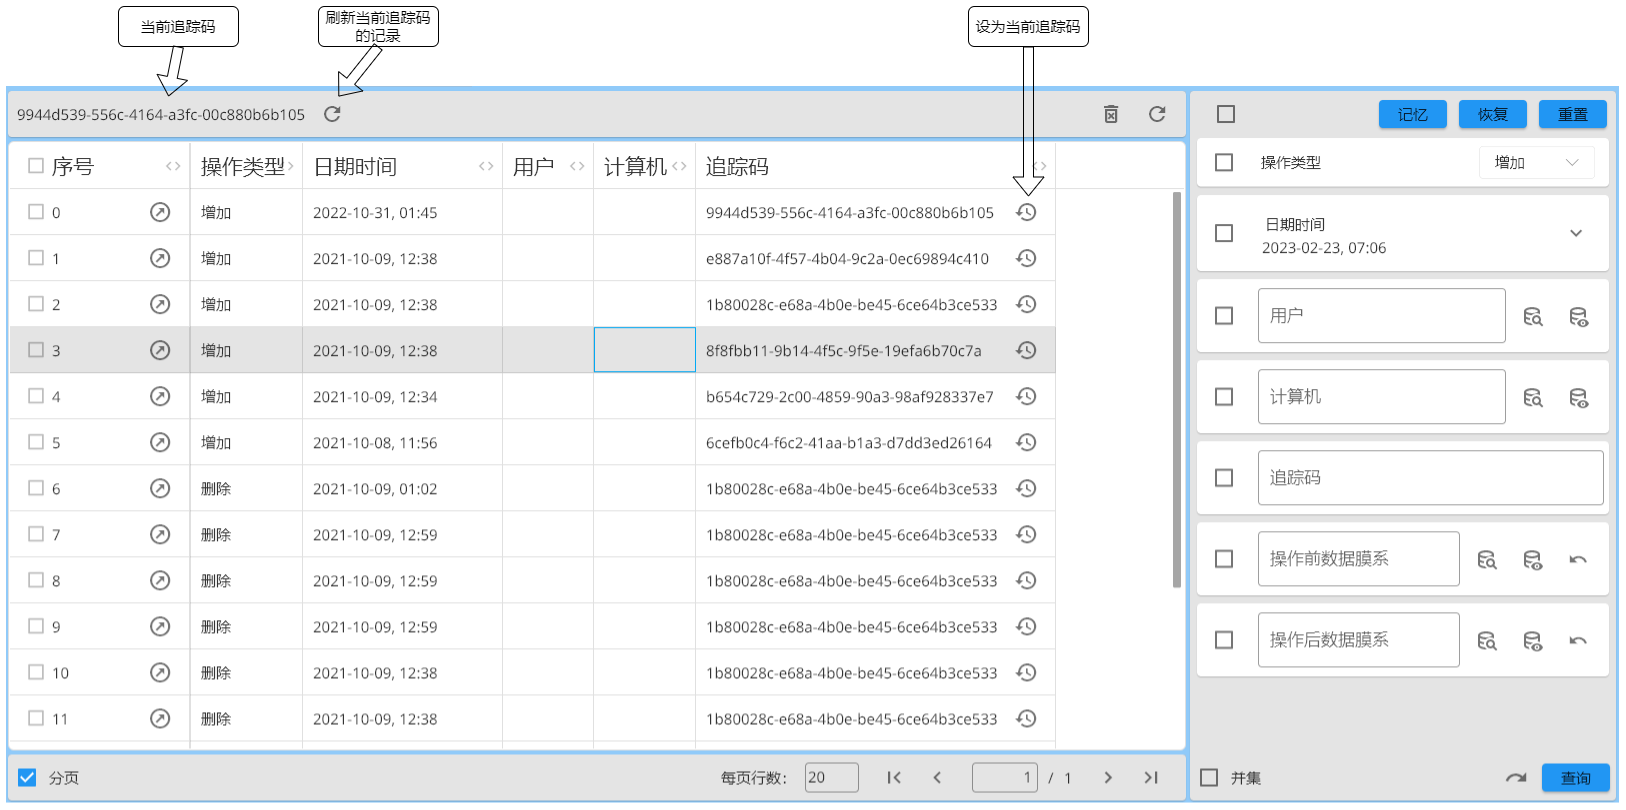Screen dimensions: 1626x810
Task: Open details arrow icon for row 3
Action: [x=160, y=350]
